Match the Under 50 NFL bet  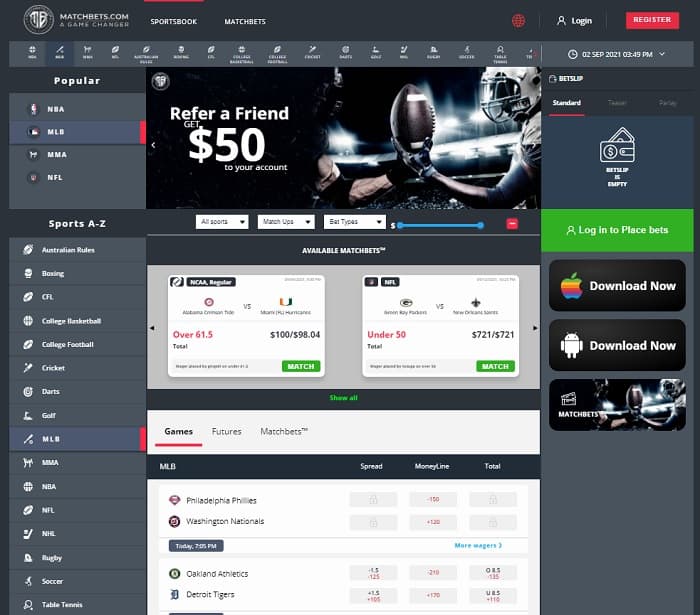tap(495, 366)
